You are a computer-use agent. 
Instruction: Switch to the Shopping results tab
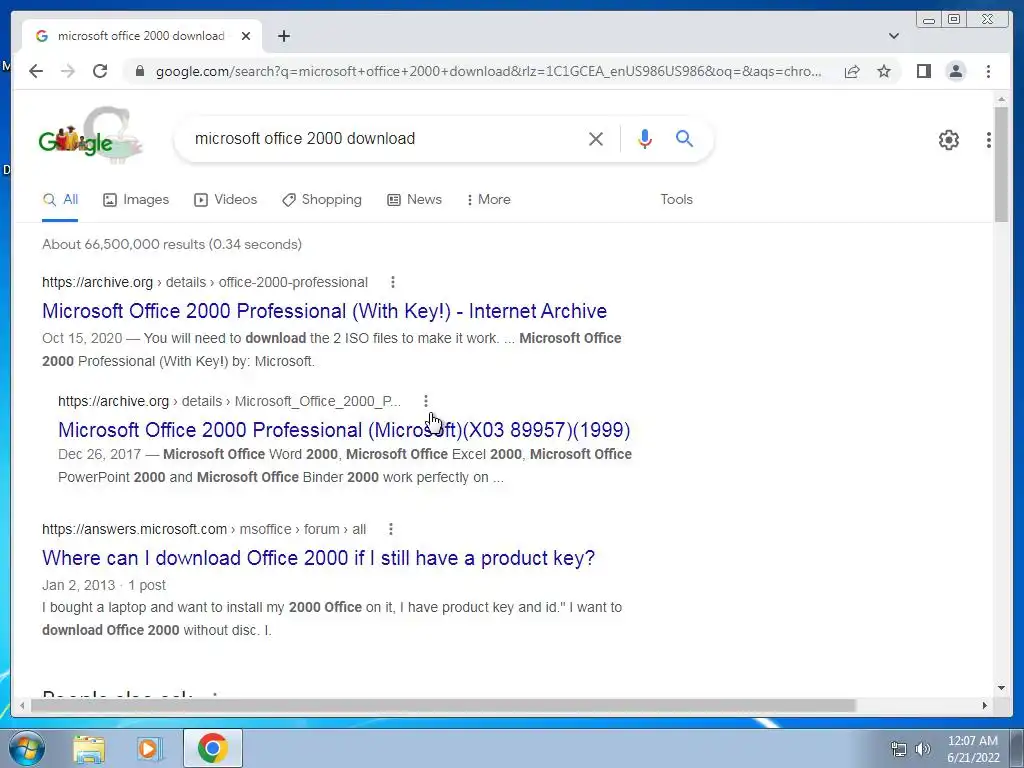321,200
